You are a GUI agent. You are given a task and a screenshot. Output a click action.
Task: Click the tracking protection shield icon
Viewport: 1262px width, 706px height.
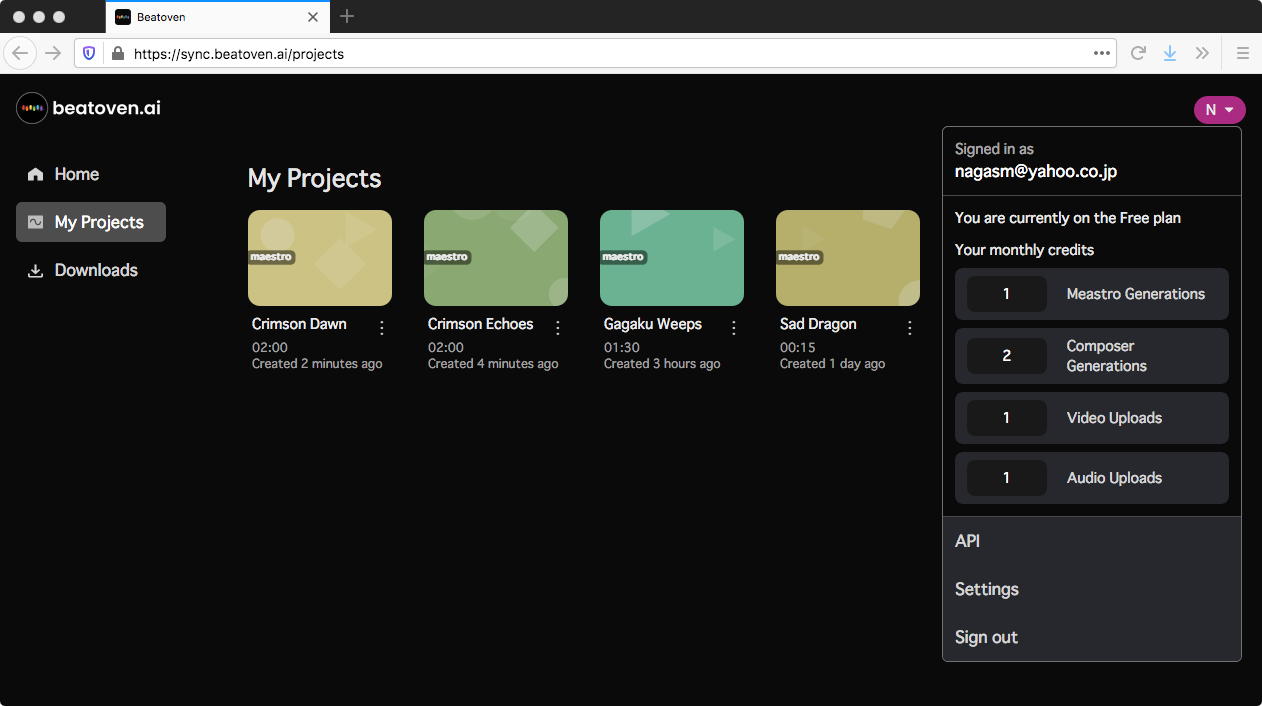tap(89, 54)
